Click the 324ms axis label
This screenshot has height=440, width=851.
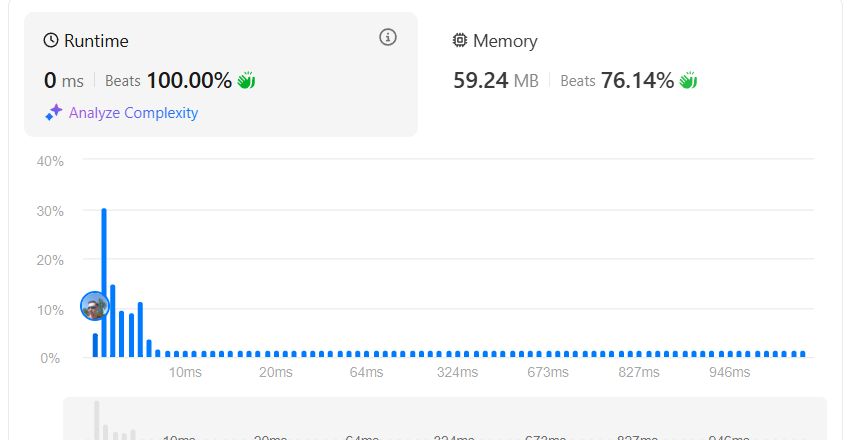(x=457, y=373)
